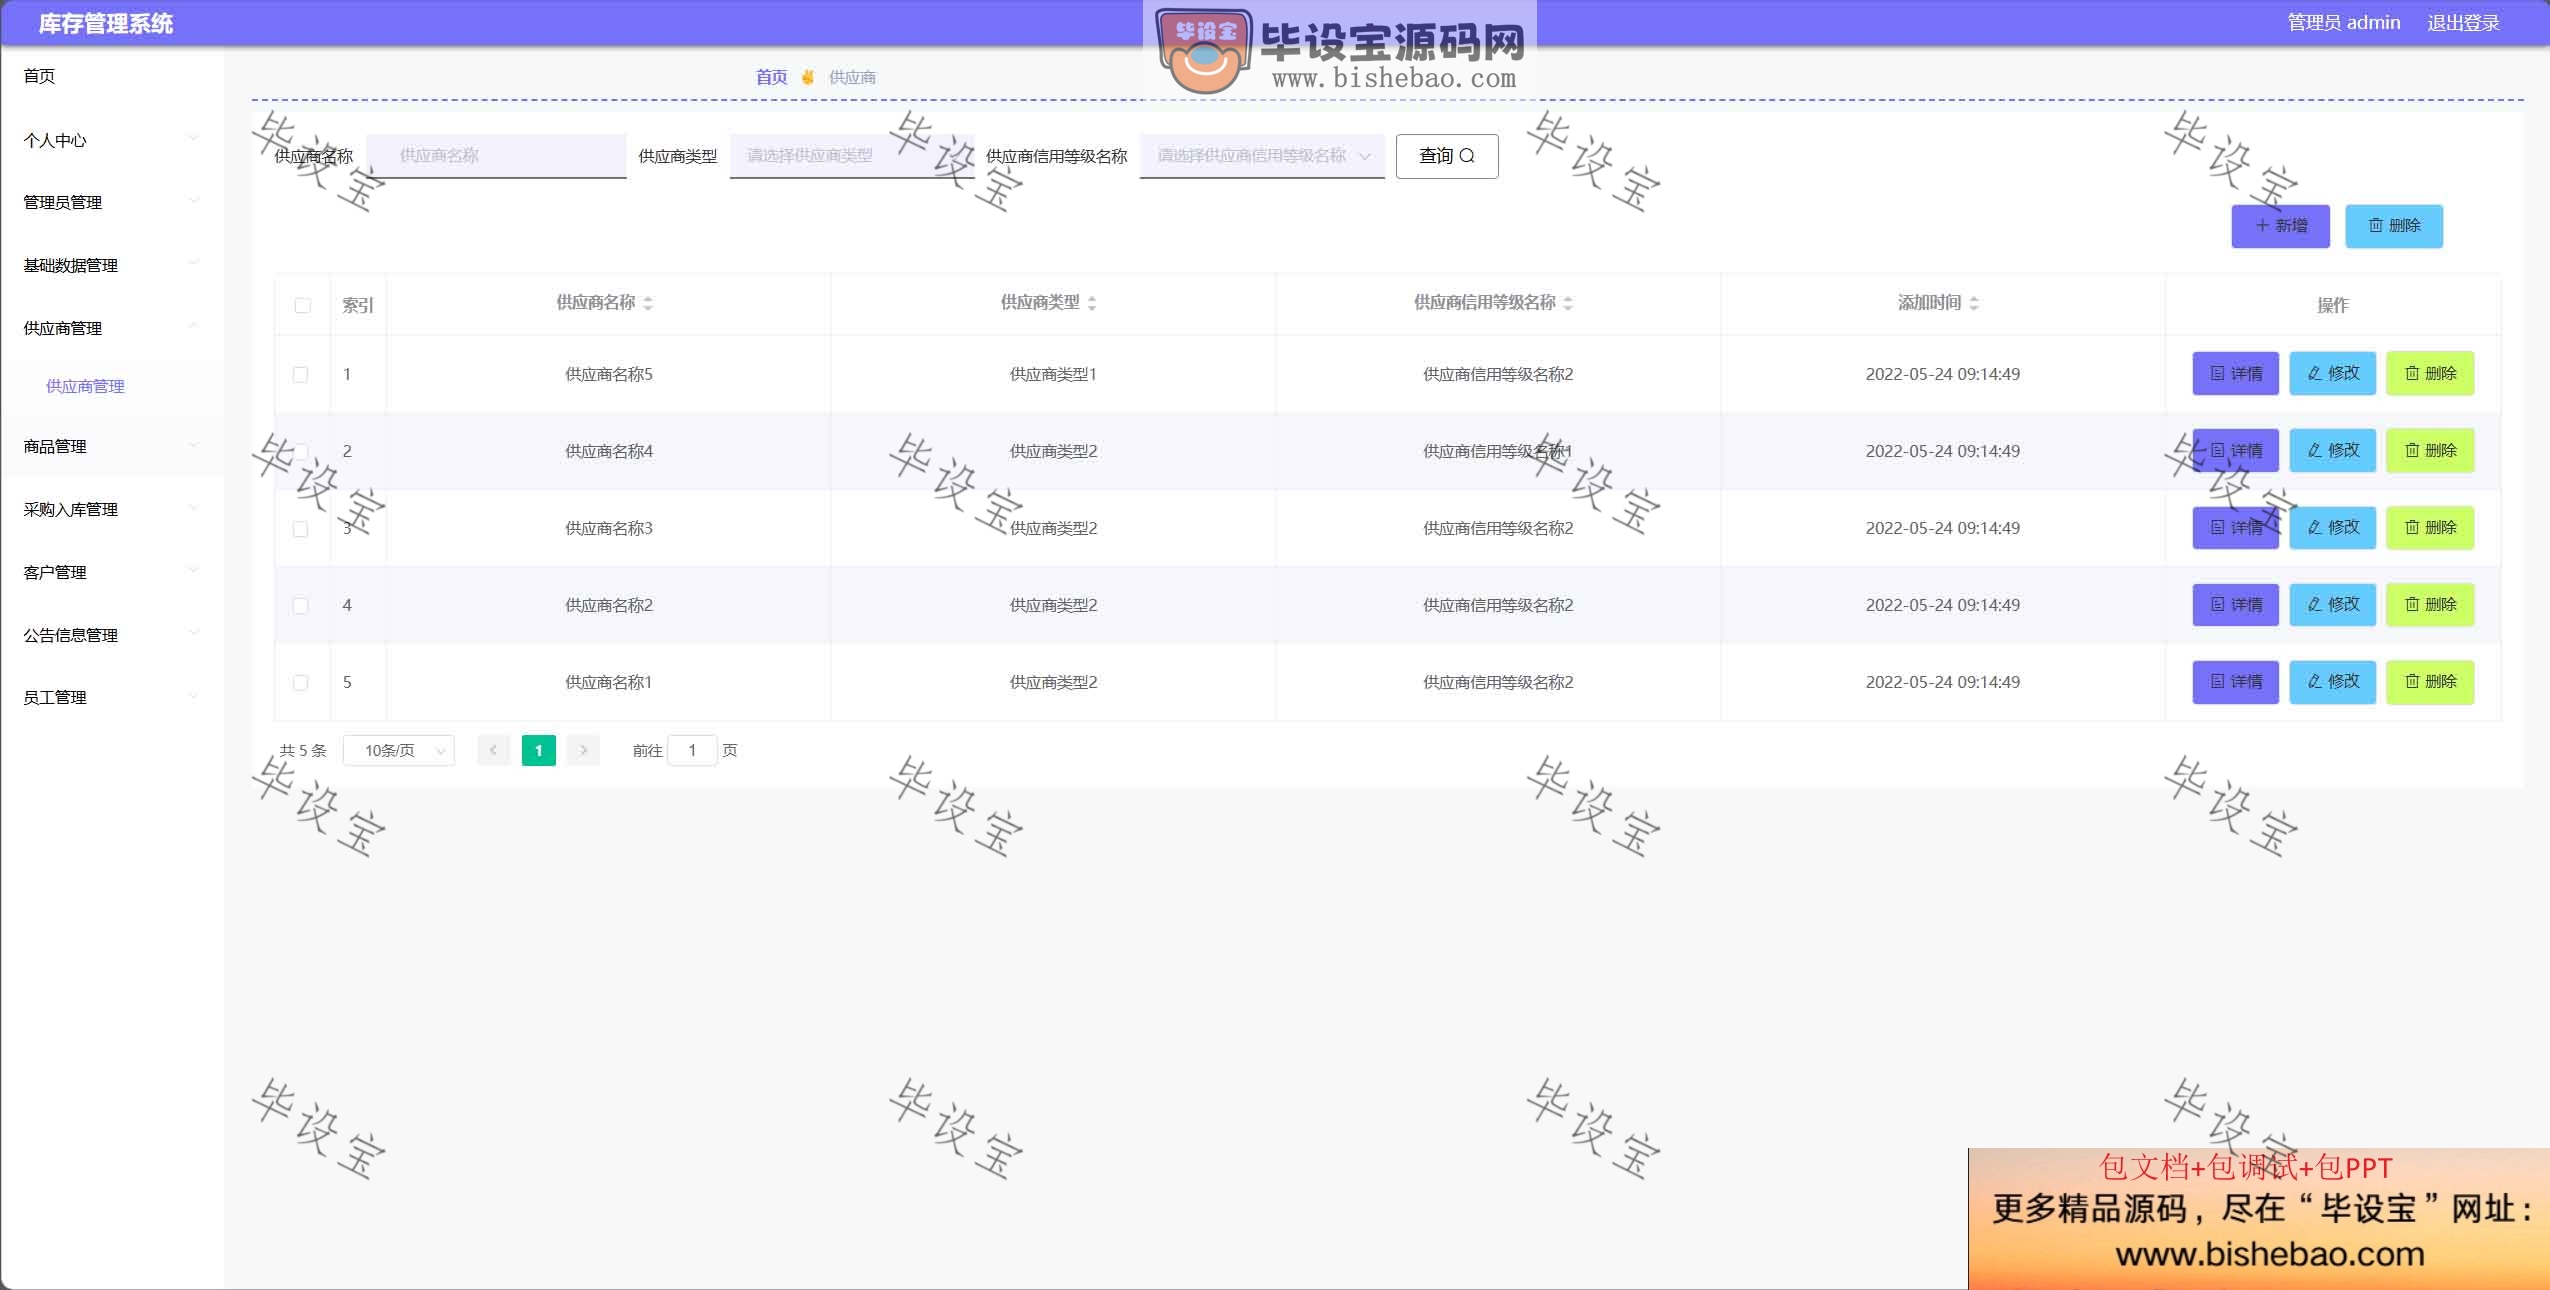Screen dimensions: 2550x1290
Task: Open 供应商信用等级名称 filter dropdown
Action: click(1262, 156)
